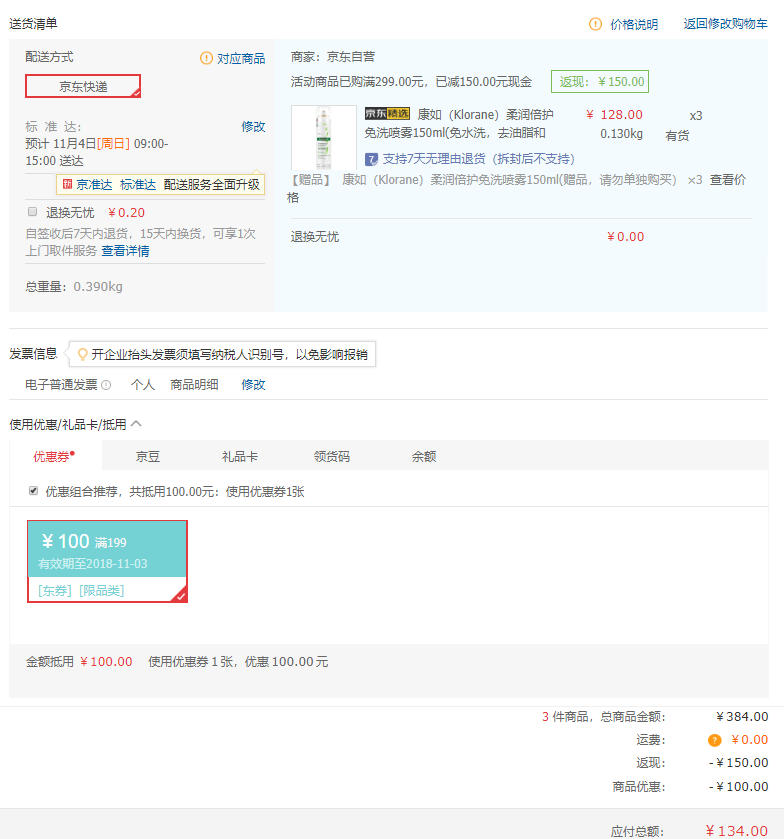The width and height of the screenshot is (784, 839).
Task: Click 修改 in the invoice info row
Action: [x=253, y=385]
